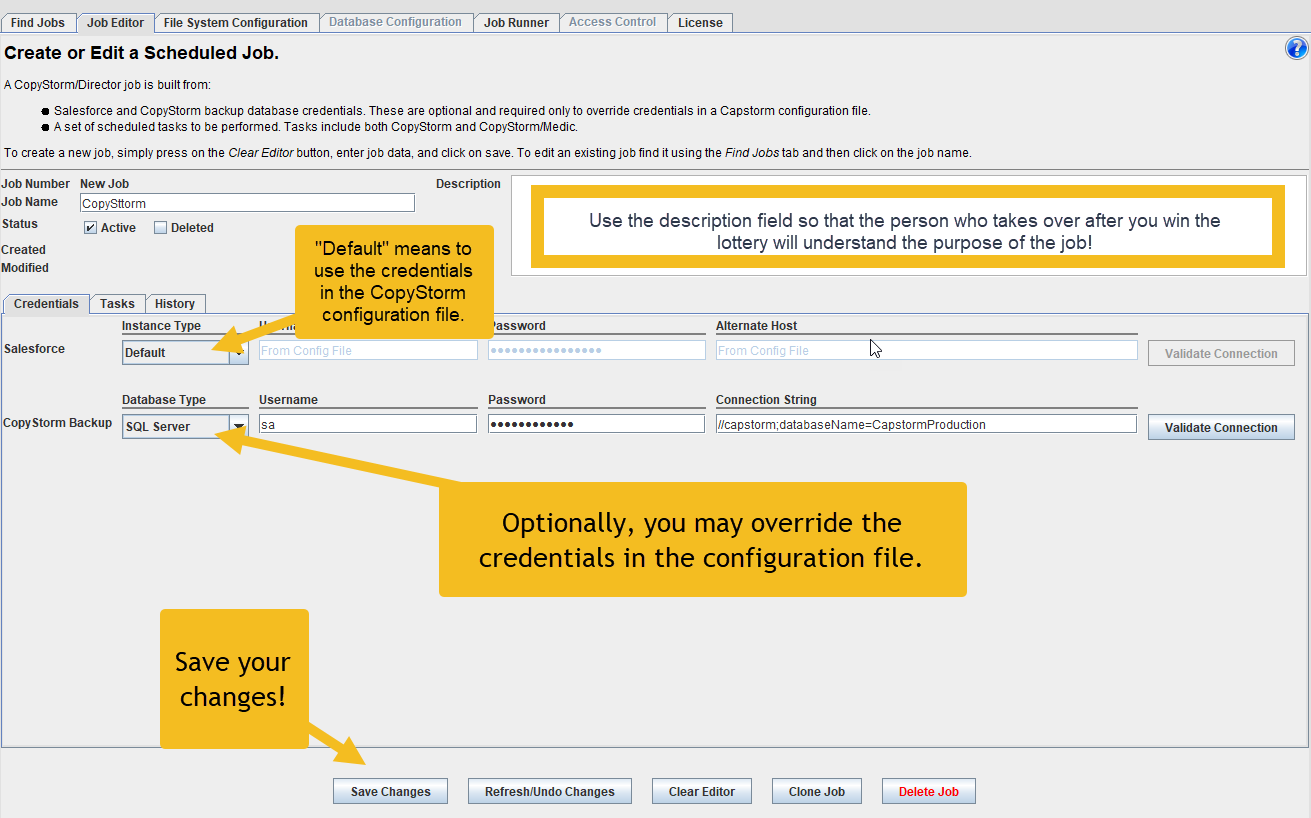Switch to the Job Runner tab

tap(516, 22)
